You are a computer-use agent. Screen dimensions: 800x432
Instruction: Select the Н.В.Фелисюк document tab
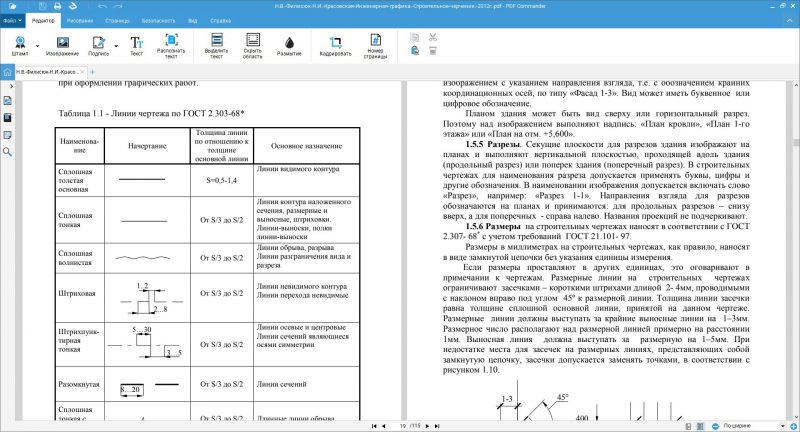(x=46, y=72)
